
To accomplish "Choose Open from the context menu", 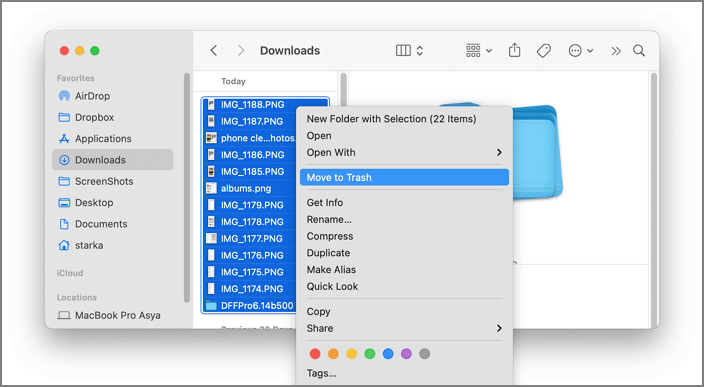I will (404, 136).
